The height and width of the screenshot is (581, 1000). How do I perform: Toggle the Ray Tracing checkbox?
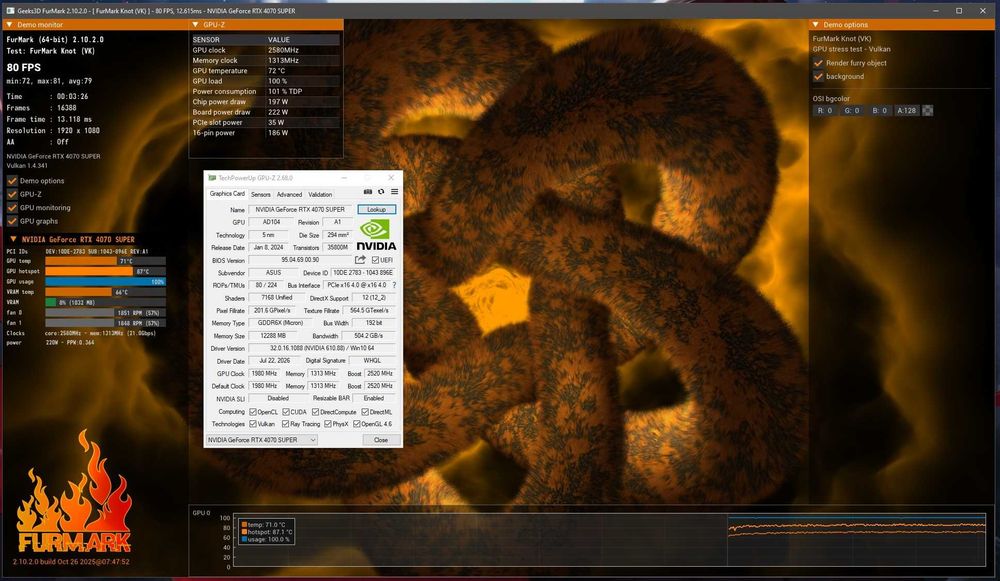tap(286, 424)
